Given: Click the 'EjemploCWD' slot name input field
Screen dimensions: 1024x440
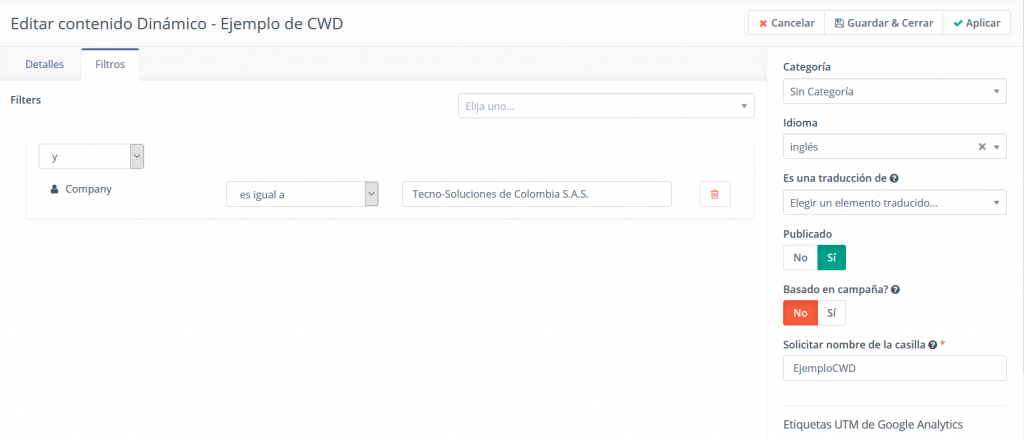Looking at the screenshot, I should (x=894, y=368).
